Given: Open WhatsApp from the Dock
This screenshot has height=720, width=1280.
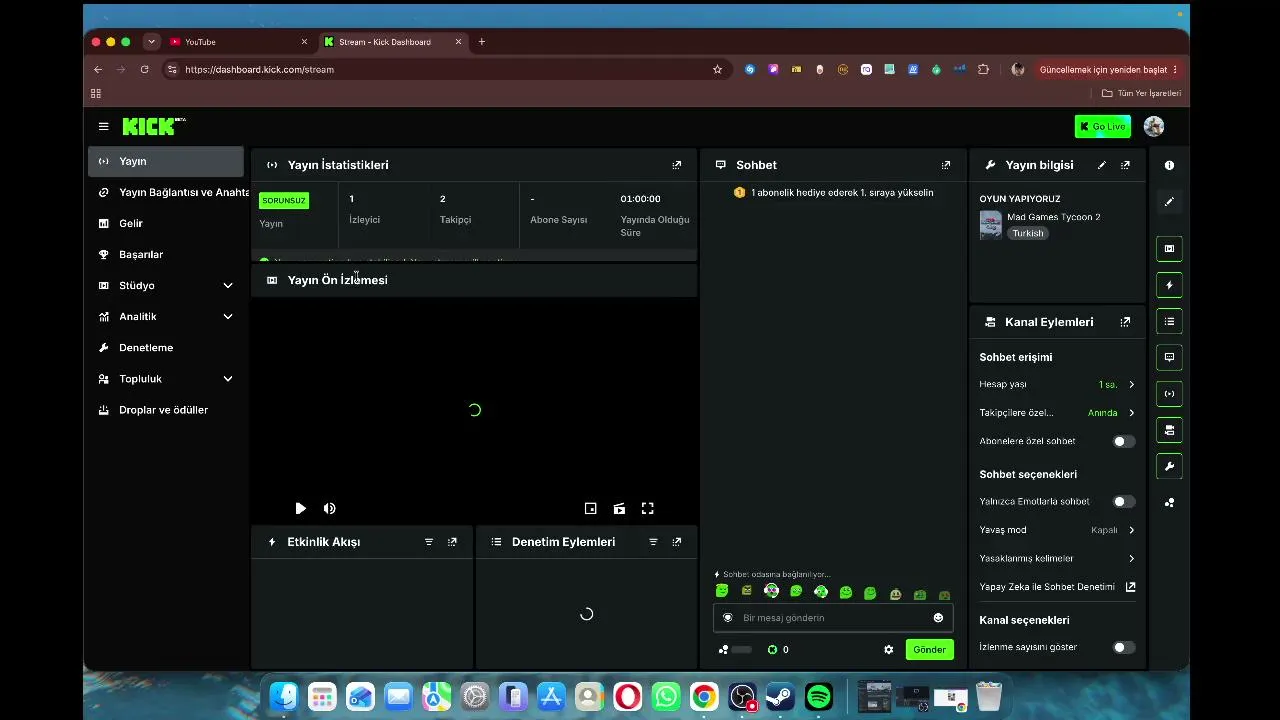Looking at the screenshot, I should tap(666, 696).
